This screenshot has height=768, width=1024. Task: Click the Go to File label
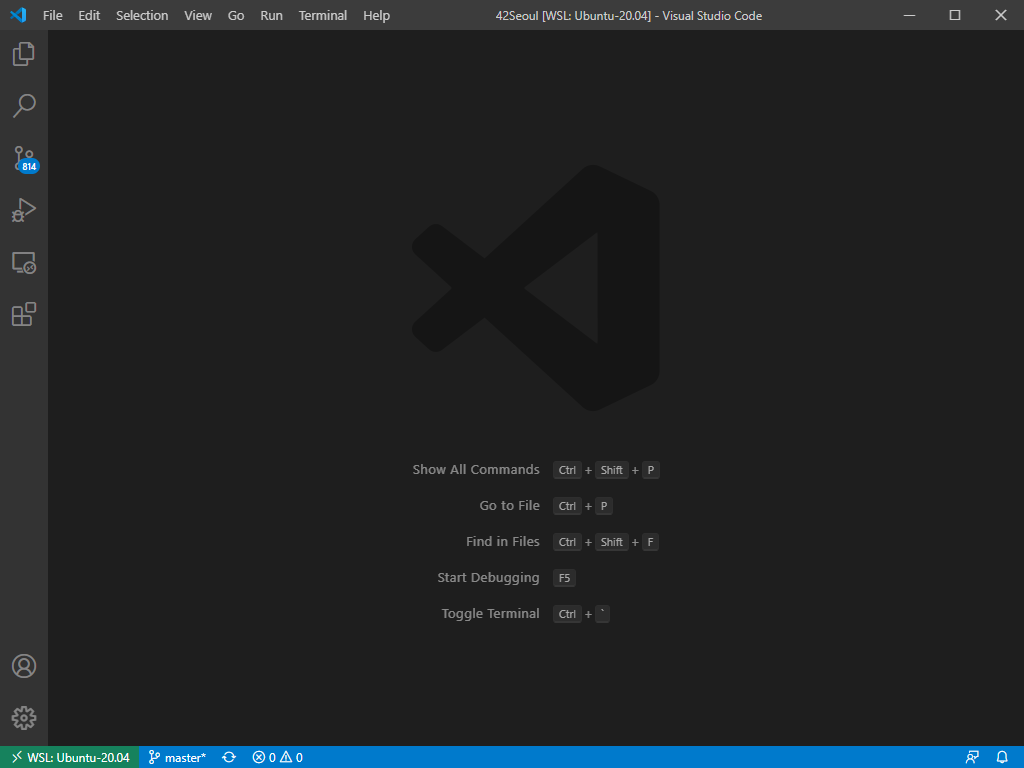(x=509, y=505)
